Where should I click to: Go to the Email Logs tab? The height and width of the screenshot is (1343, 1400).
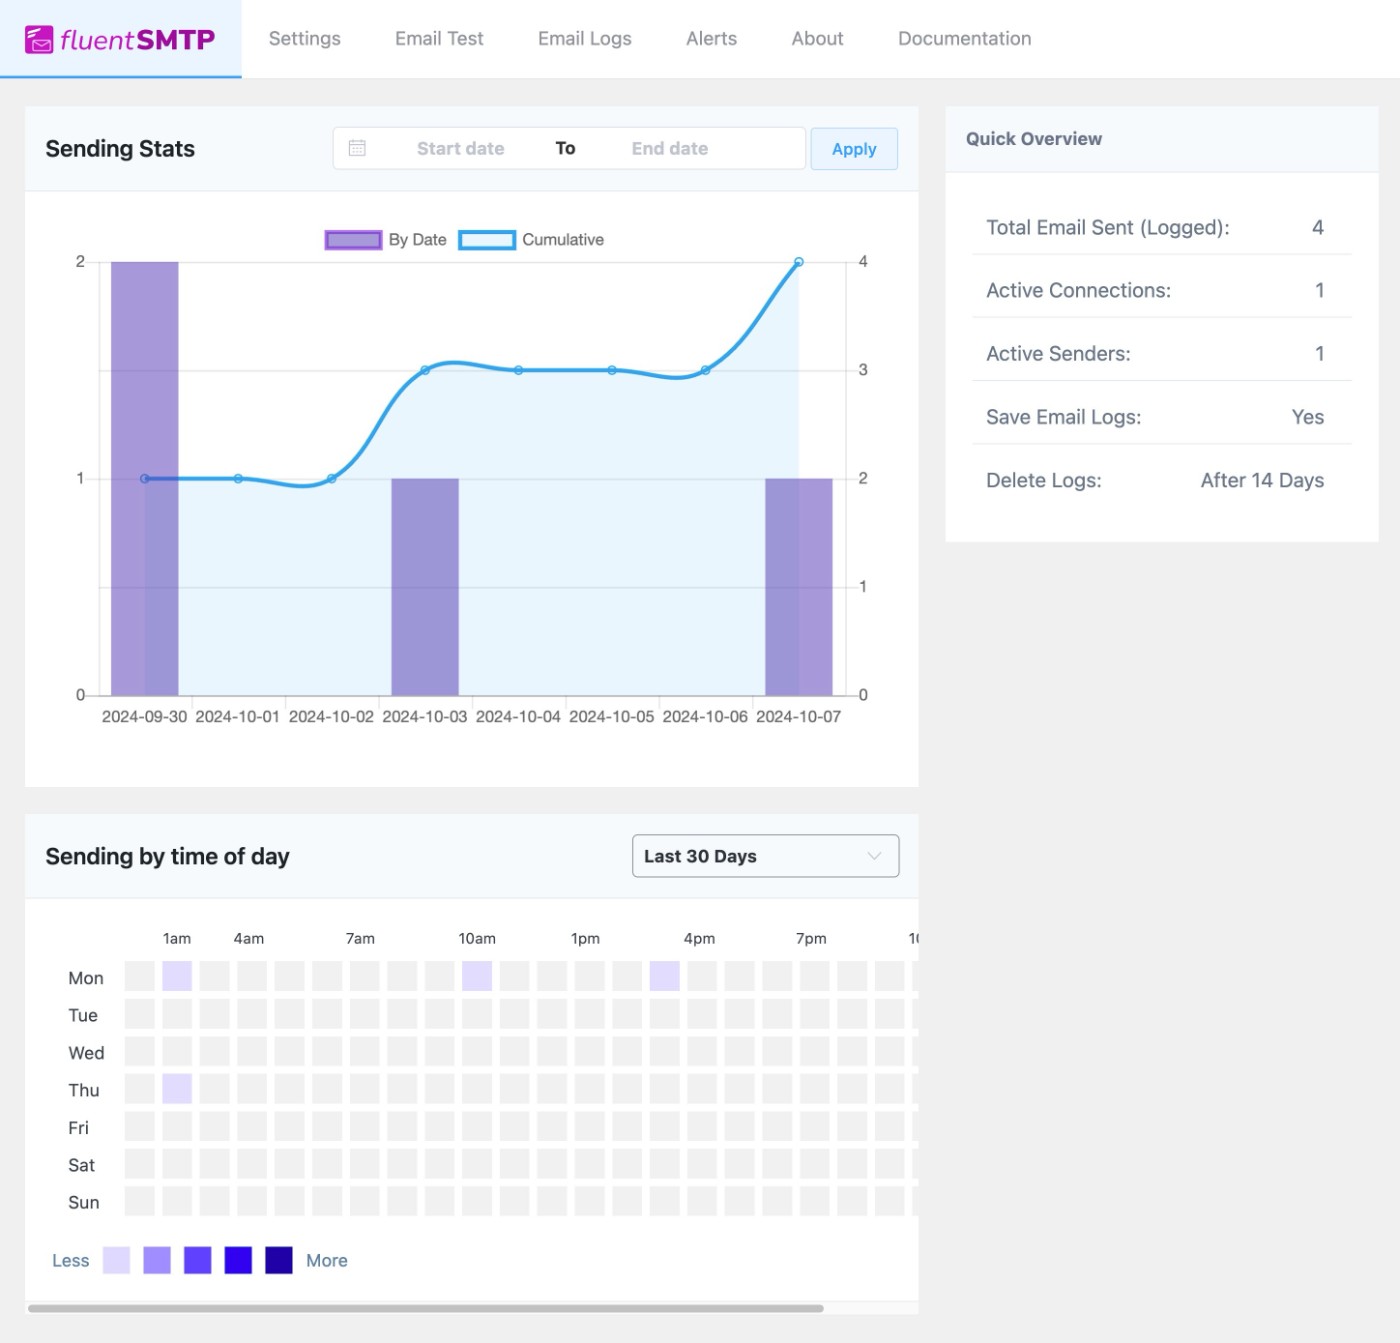(584, 38)
